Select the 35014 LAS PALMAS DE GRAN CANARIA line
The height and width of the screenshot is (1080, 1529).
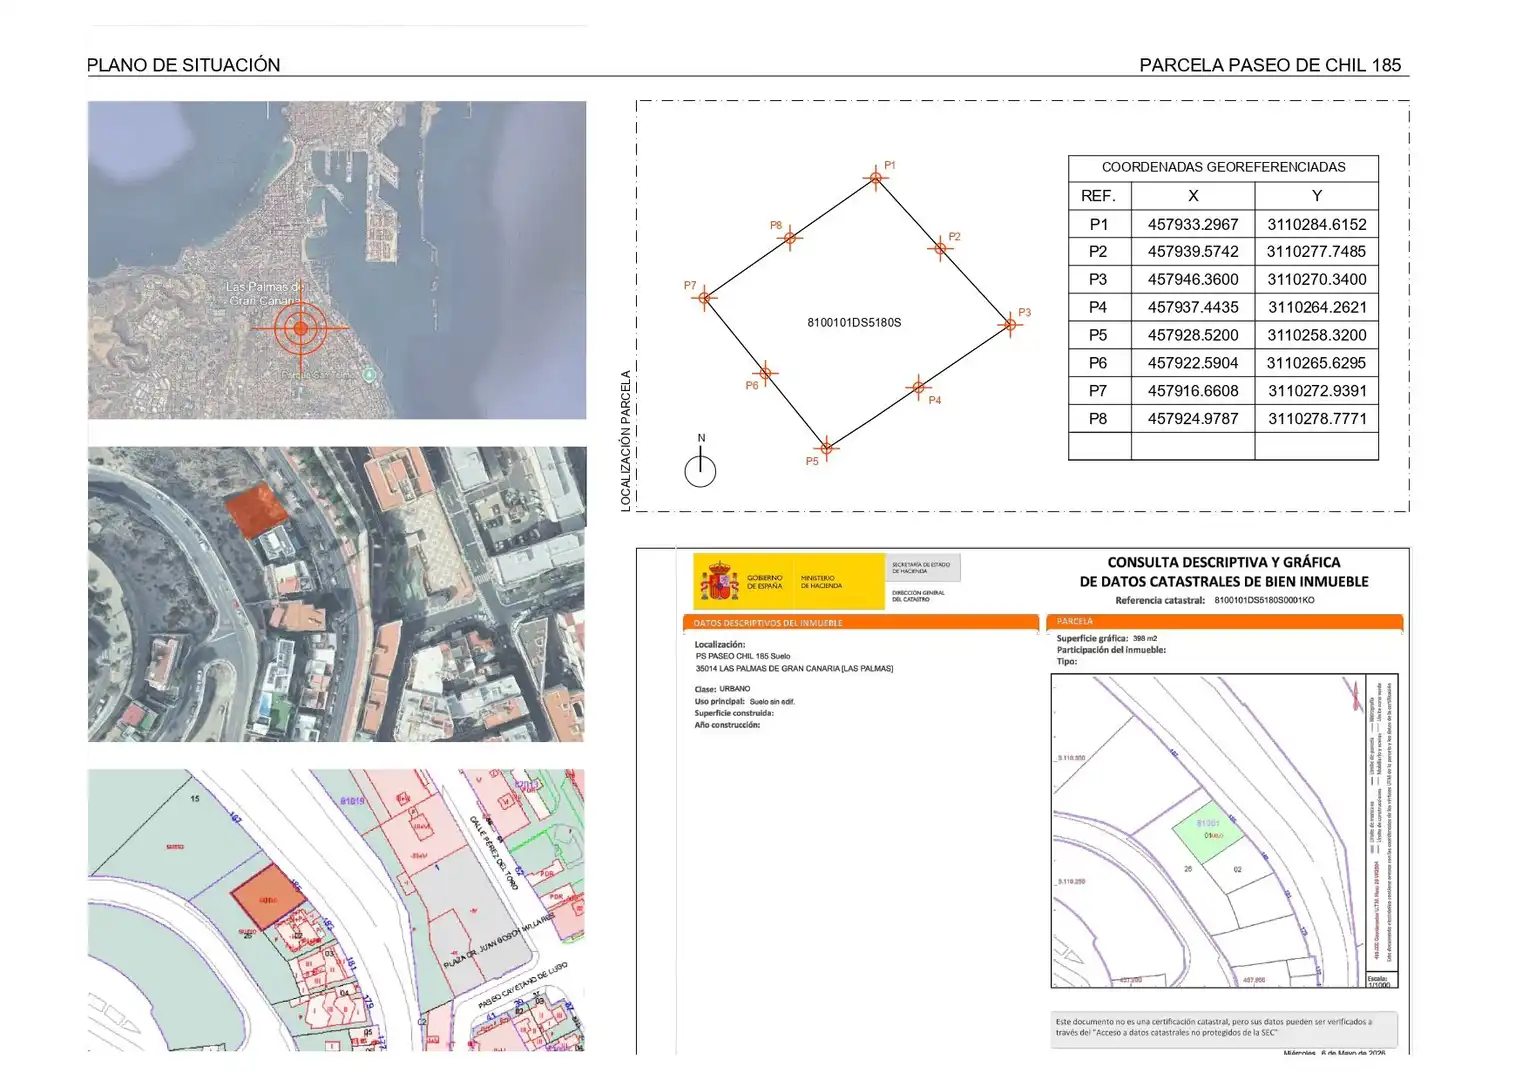tap(794, 669)
